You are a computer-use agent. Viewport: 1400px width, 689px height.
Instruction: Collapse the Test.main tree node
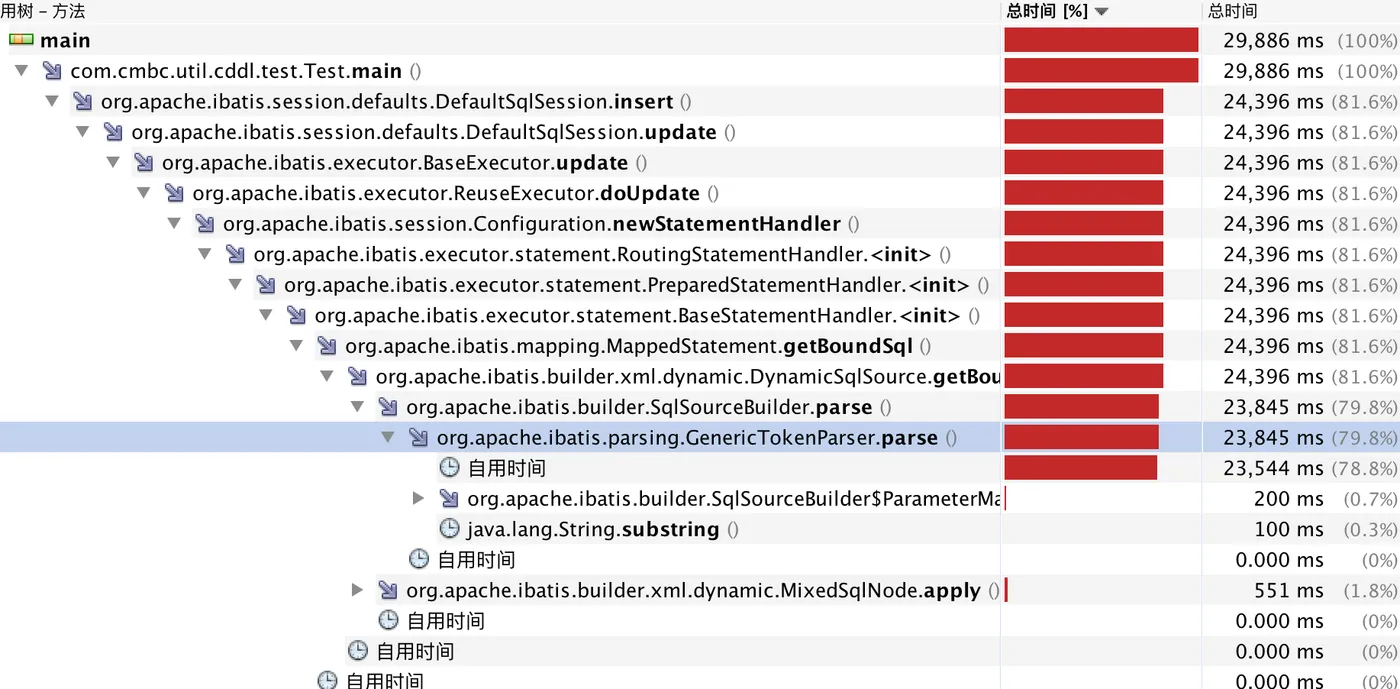coord(21,71)
